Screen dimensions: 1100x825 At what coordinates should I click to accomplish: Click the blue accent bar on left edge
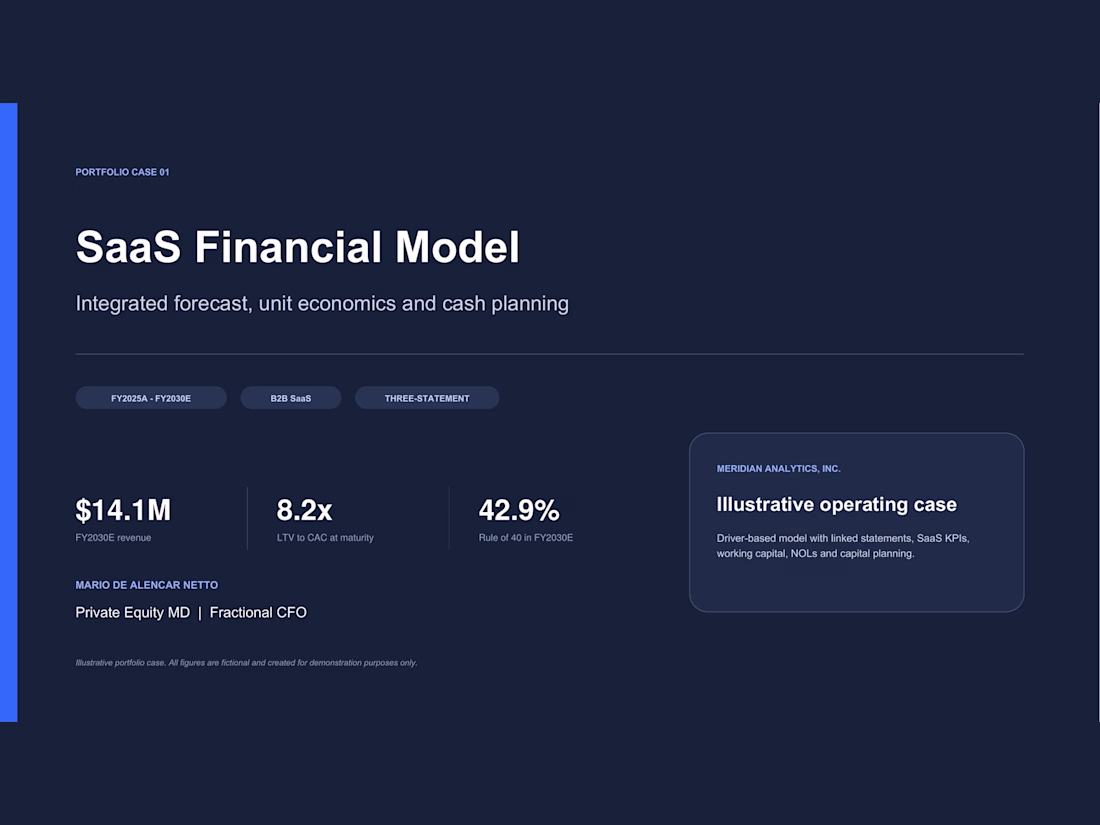(x=8, y=412)
